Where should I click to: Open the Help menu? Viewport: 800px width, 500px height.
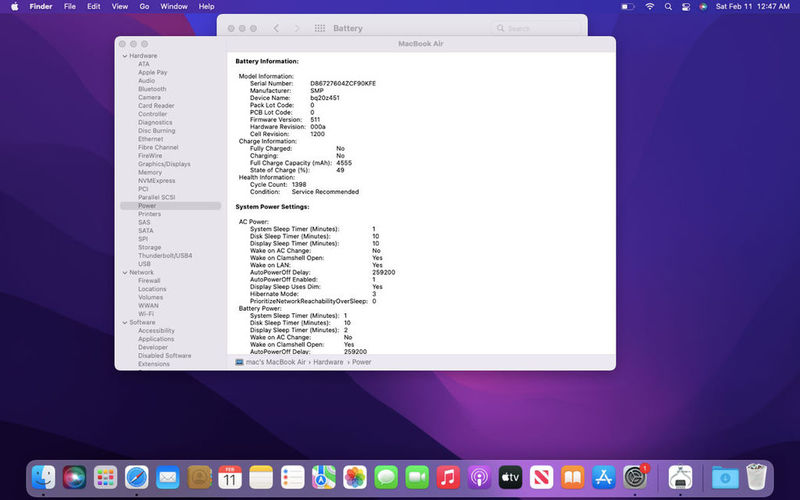tap(206, 7)
